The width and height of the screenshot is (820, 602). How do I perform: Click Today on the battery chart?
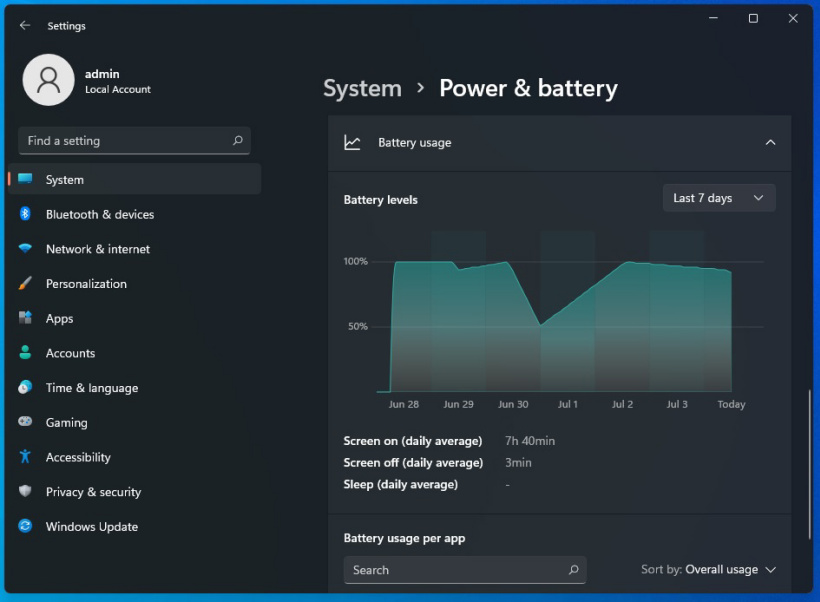coord(731,404)
